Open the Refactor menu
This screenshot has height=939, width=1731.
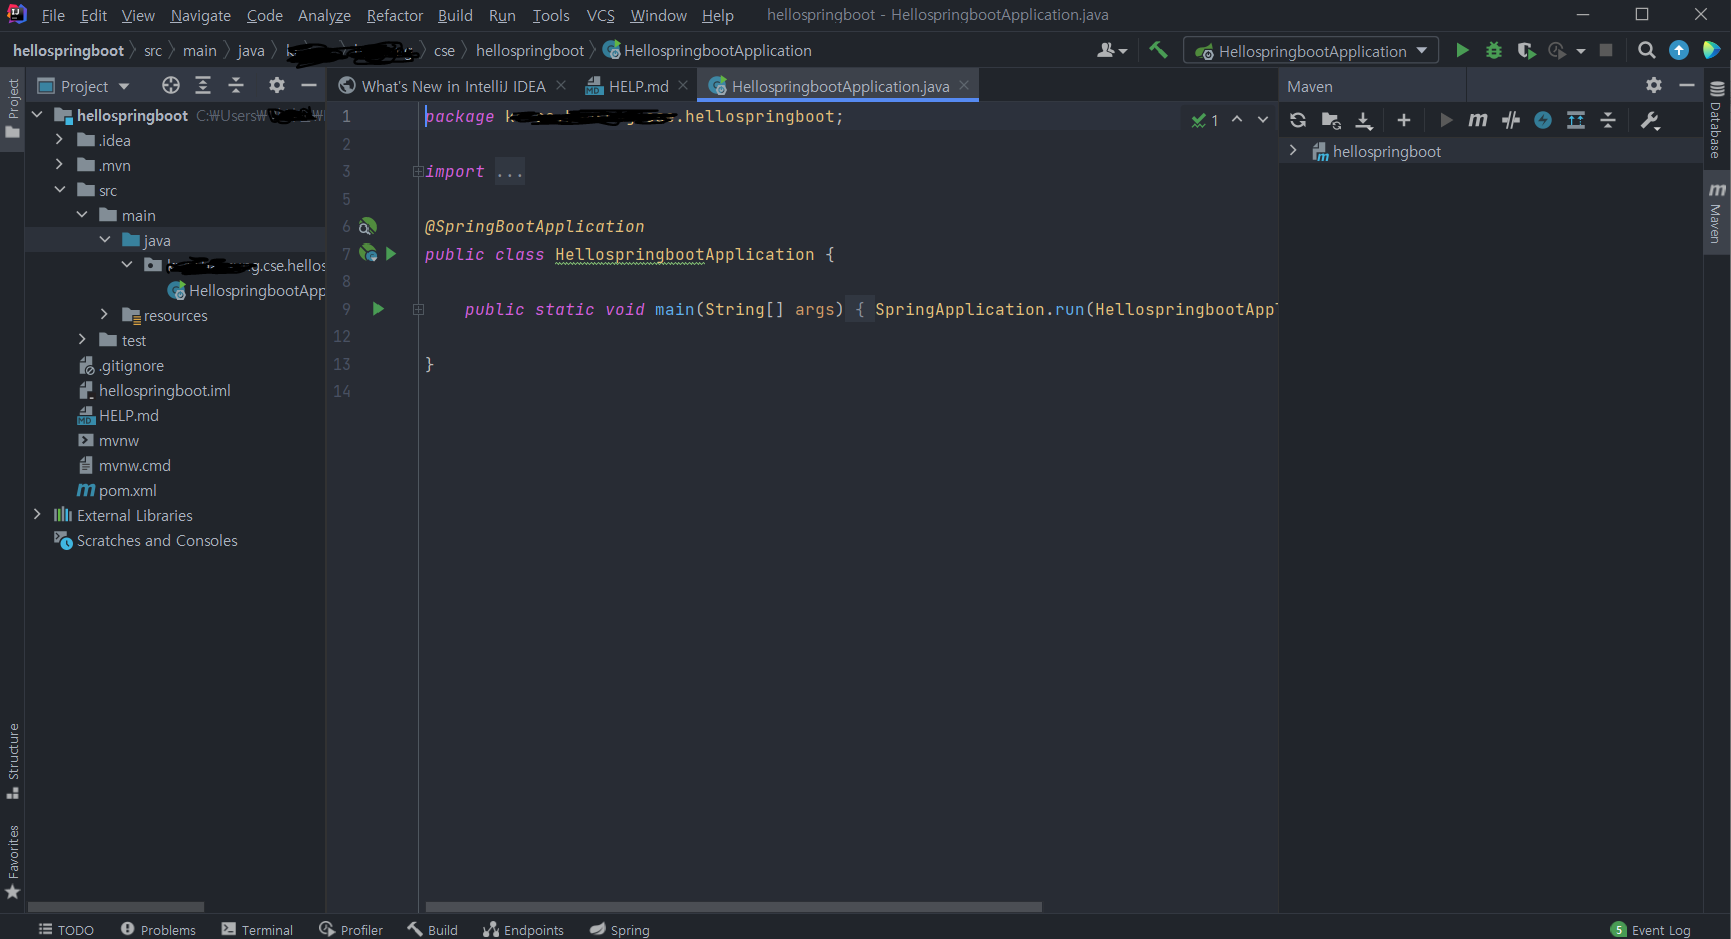[395, 15]
